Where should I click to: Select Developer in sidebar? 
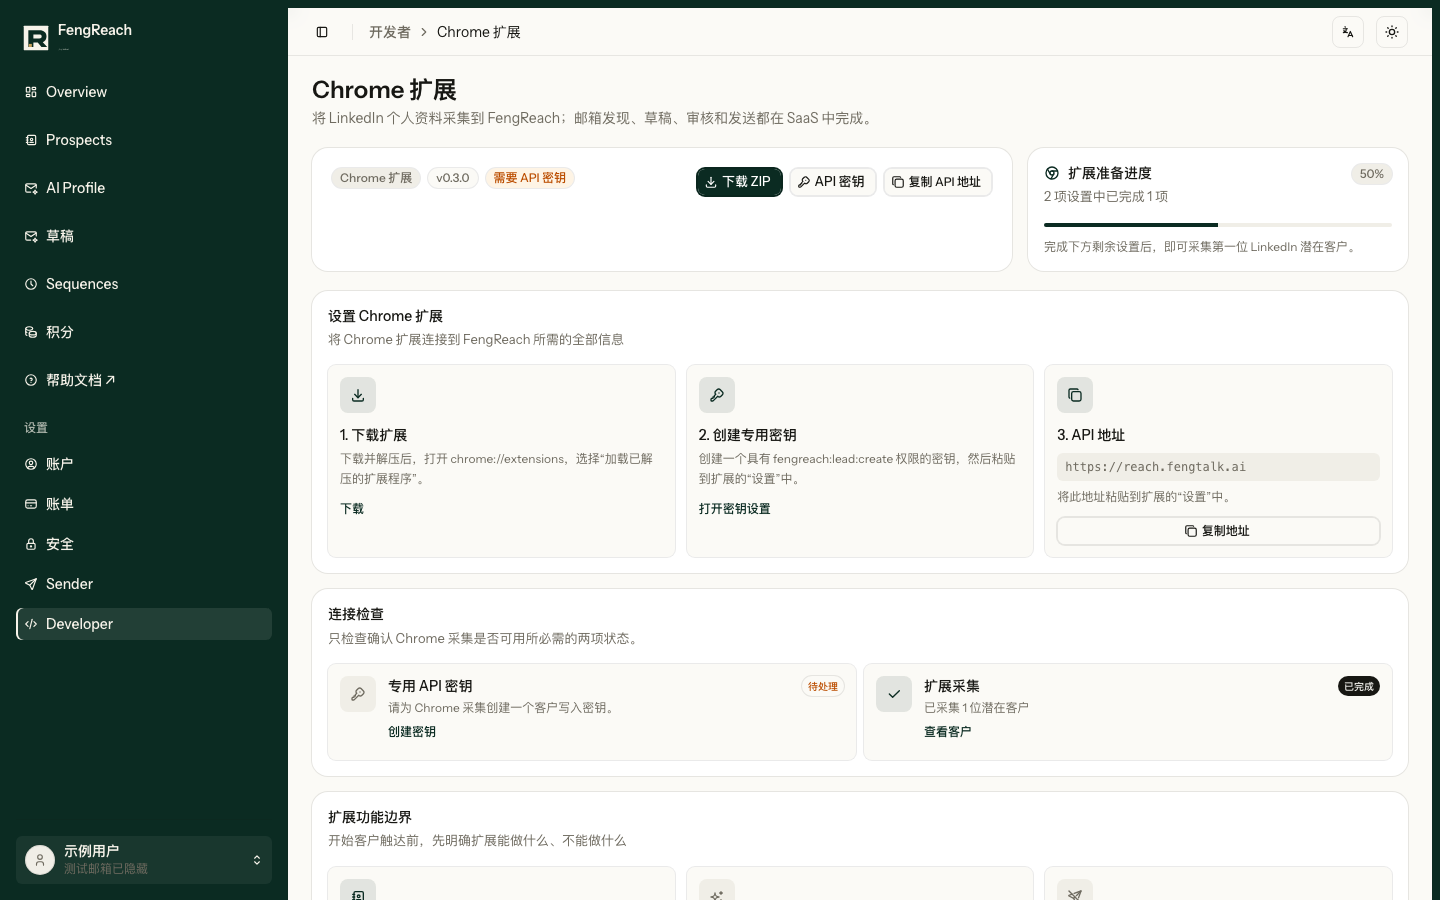pyautogui.click(x=144, y=624)
